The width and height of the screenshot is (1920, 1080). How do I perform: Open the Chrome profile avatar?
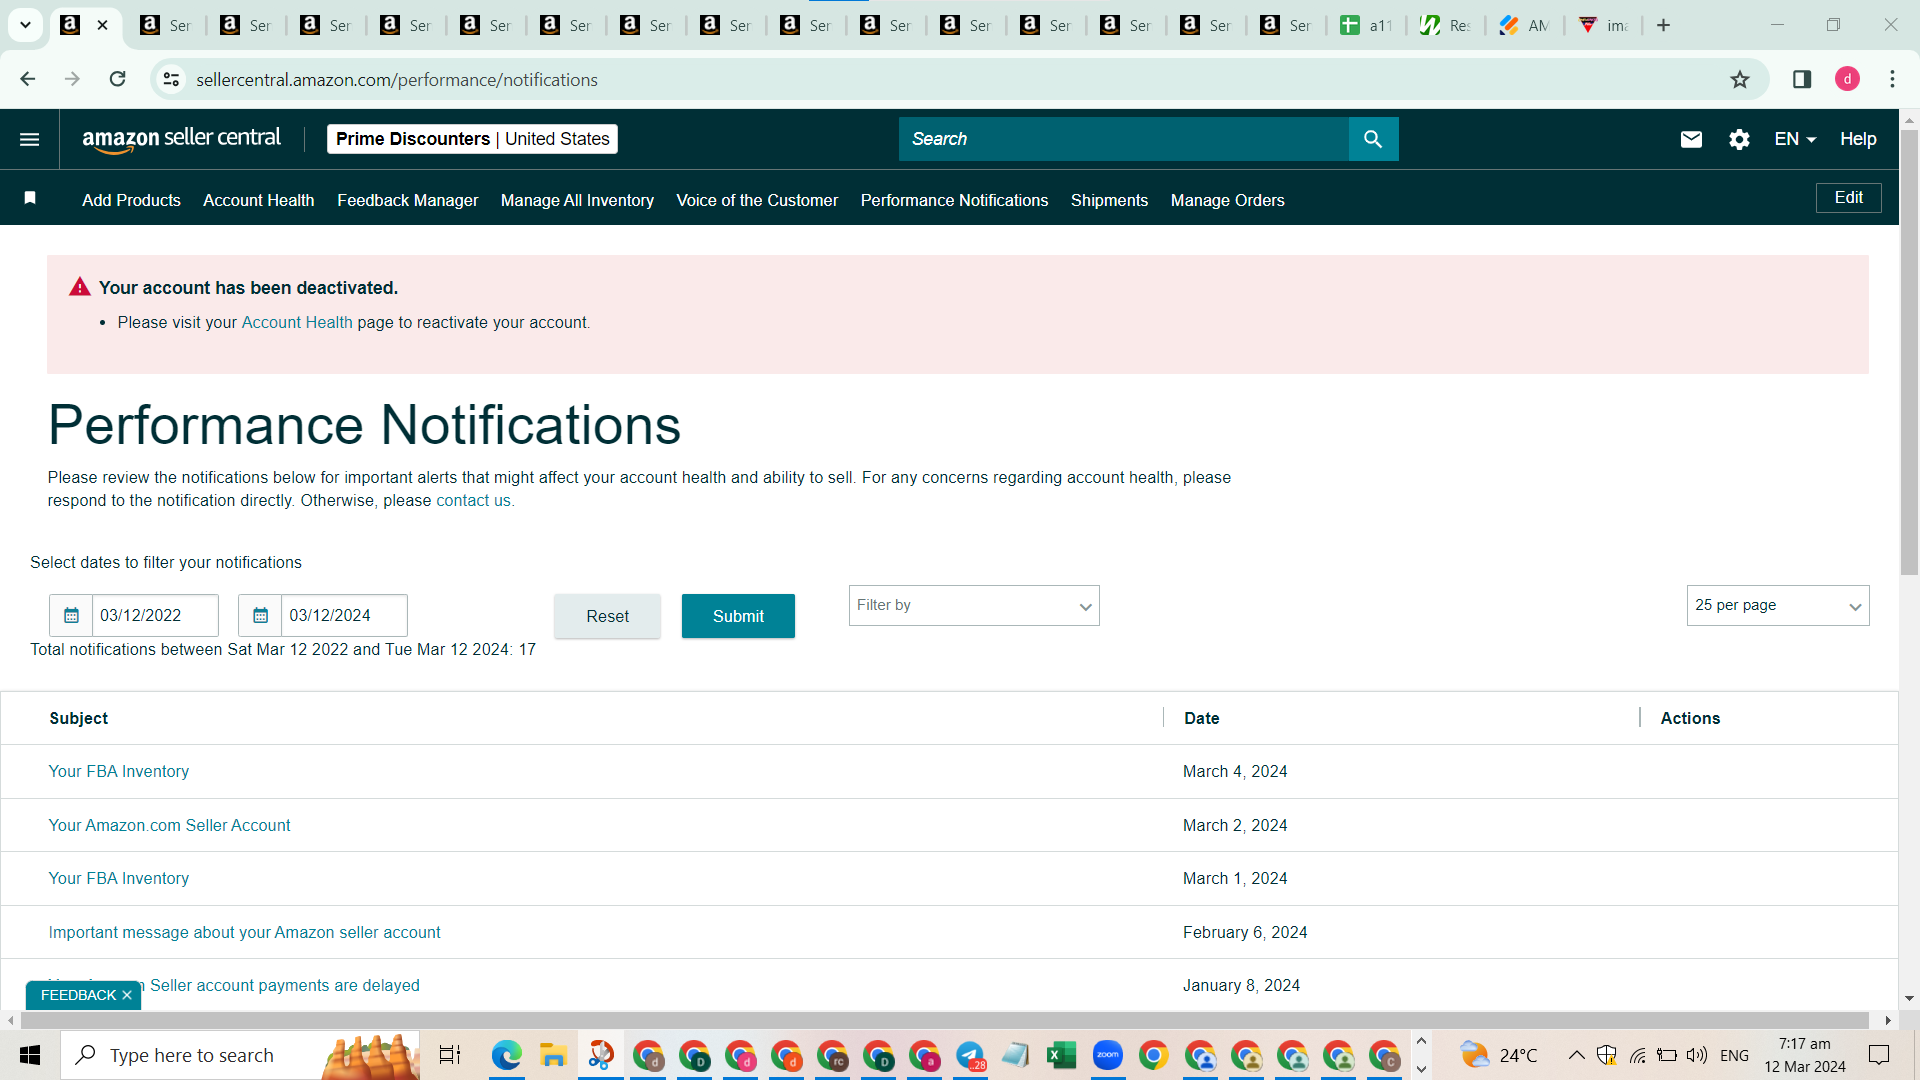(x=1847, y=80)
